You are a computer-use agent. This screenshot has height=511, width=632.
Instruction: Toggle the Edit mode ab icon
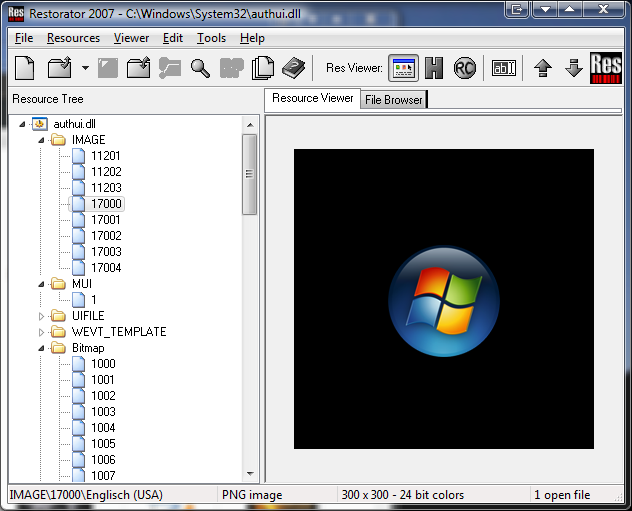tap(503, 68)
